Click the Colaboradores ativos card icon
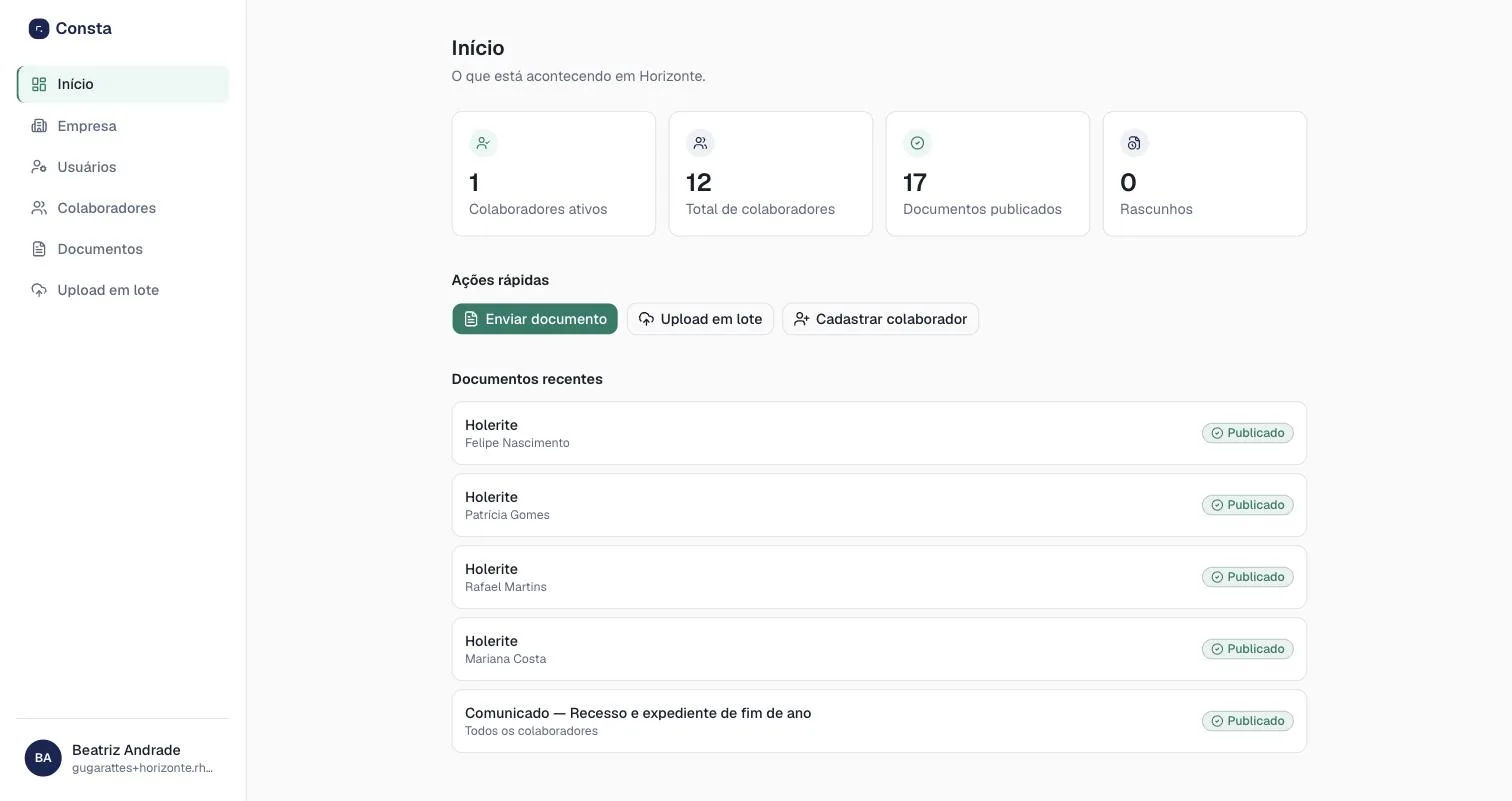 483,143
